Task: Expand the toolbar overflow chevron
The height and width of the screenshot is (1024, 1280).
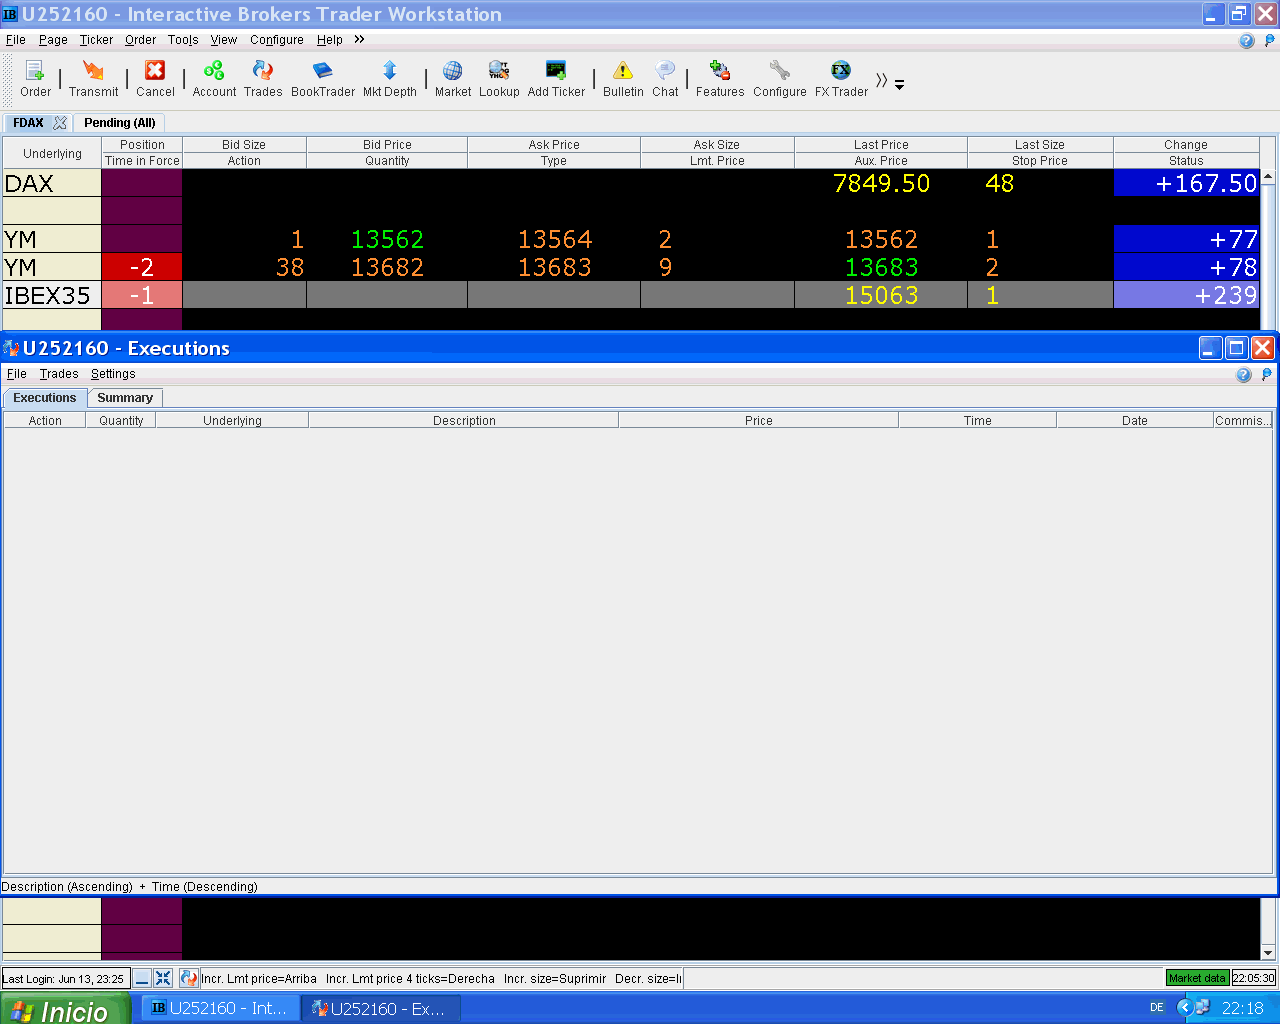Action: (881, 80)
